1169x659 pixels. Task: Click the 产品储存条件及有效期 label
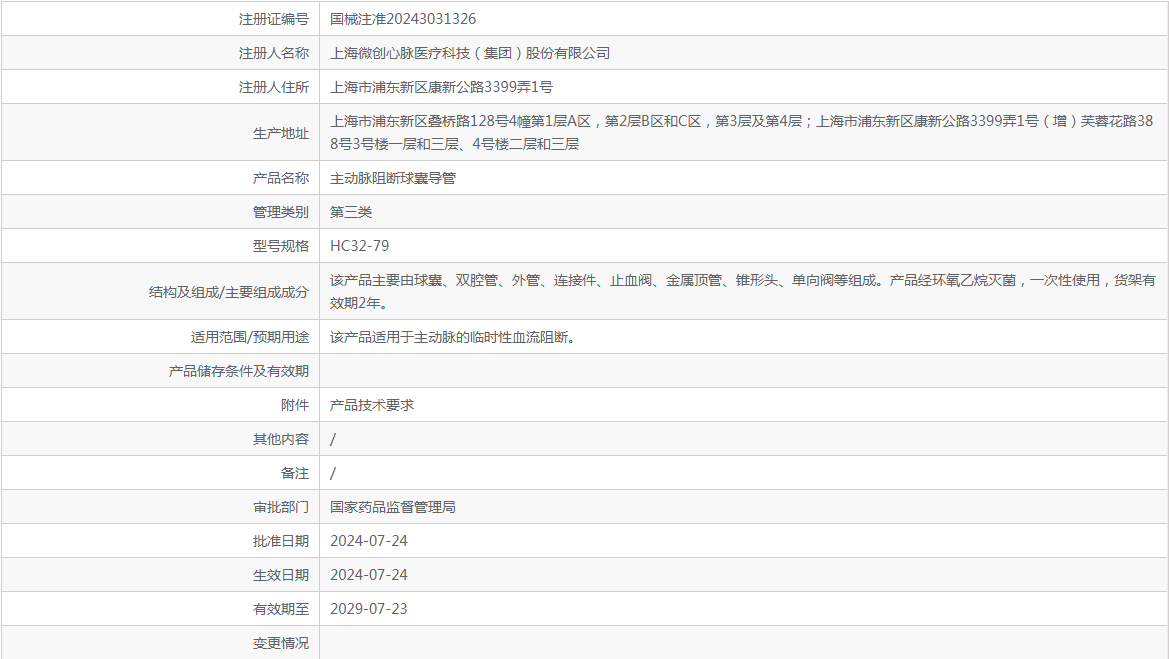(239, 371)
